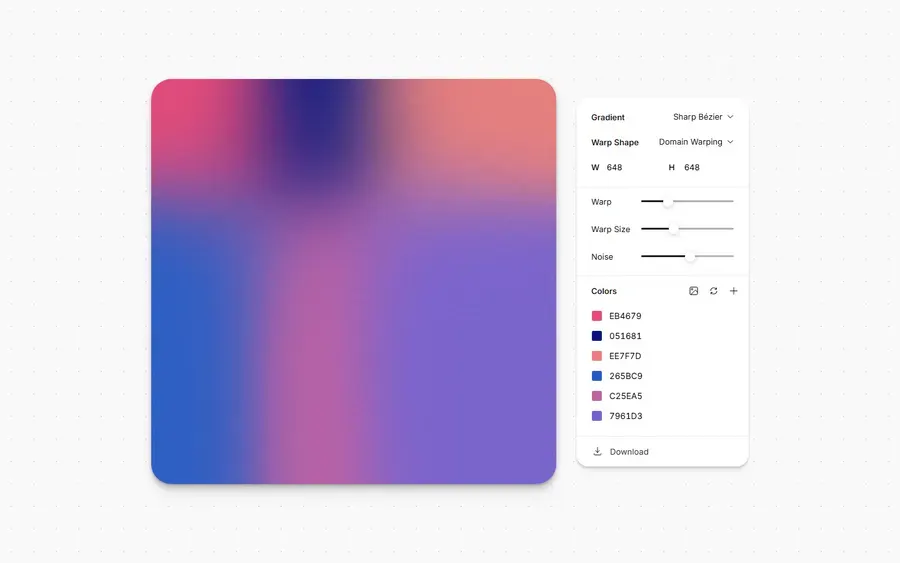
Task: Click the extract-colors-from-image icon
Action: 693,291
